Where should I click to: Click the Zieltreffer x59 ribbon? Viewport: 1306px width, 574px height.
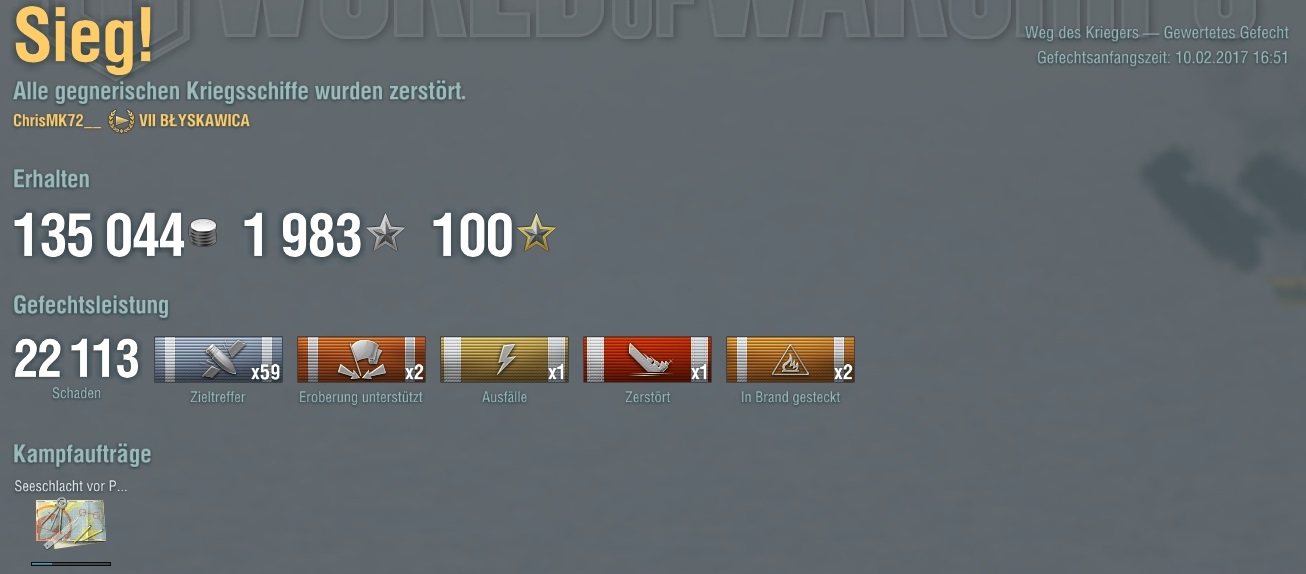(x=218, y=360)
